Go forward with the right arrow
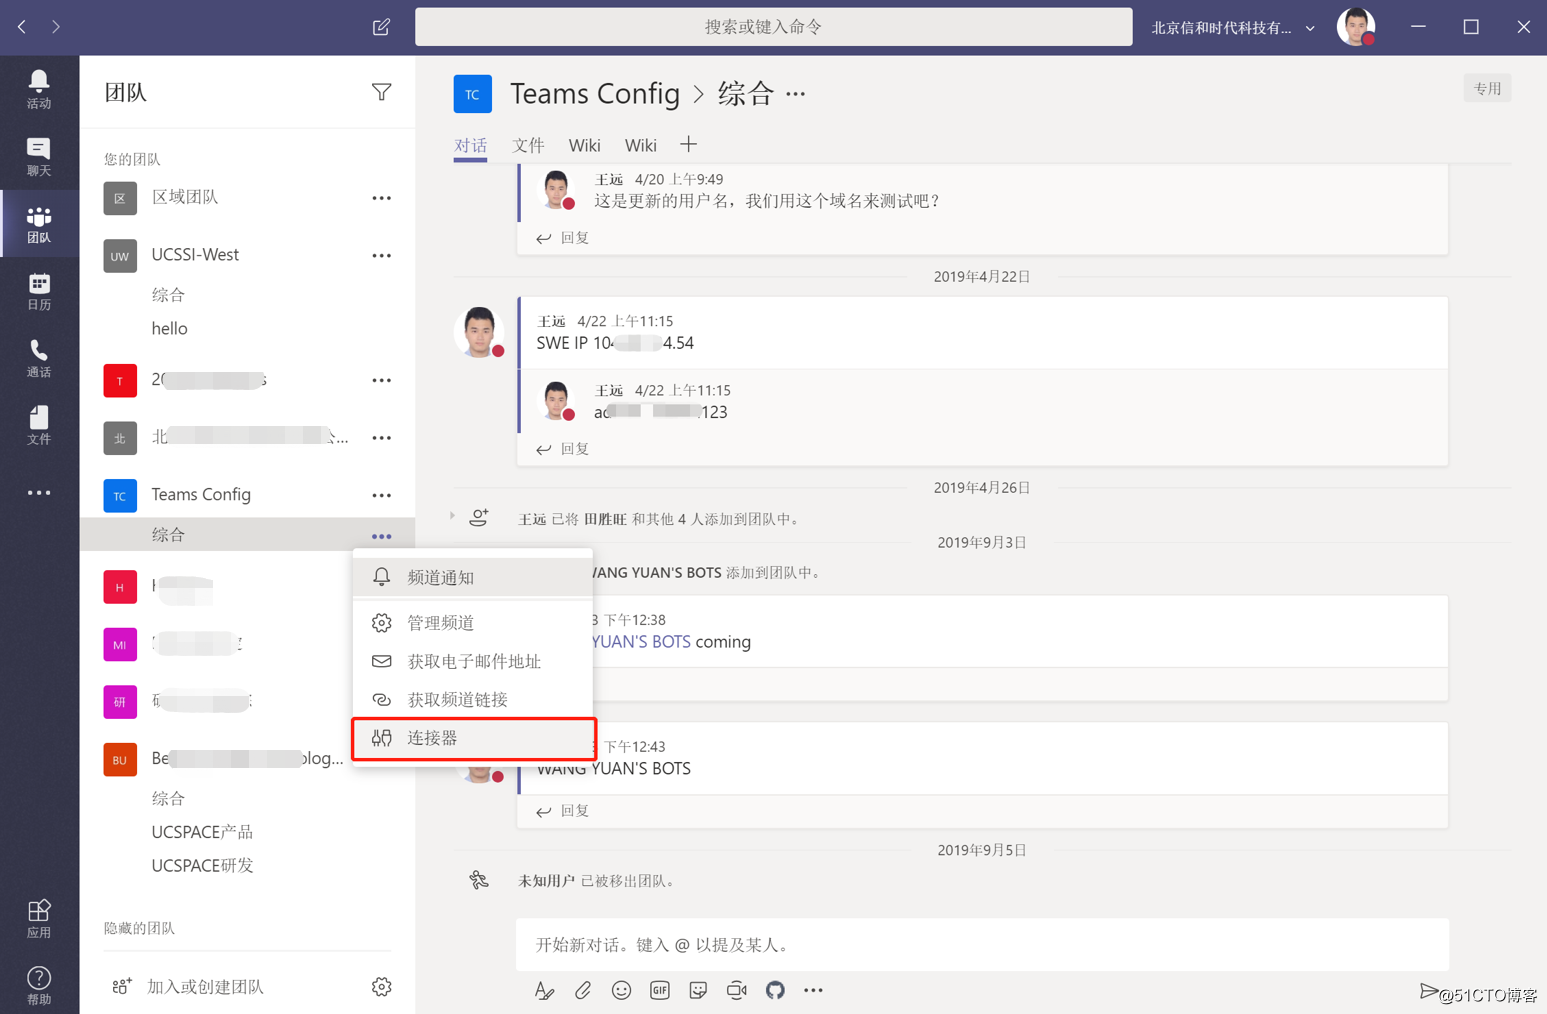The height and width of the screenshot is (1014, 1547). click(x=56, y=27)
